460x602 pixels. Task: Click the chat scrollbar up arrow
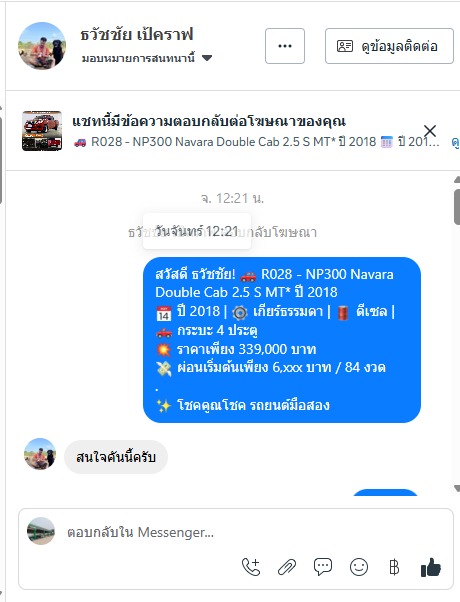[457, 179]
